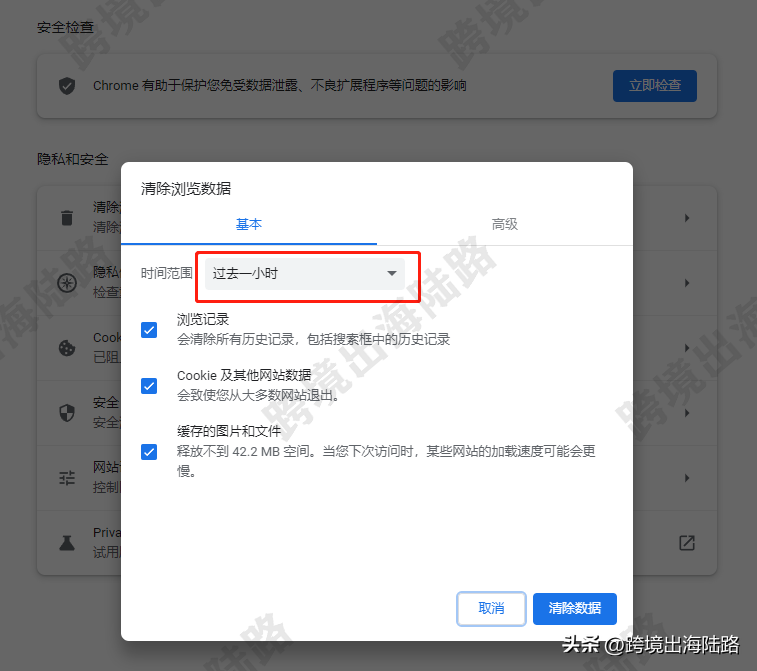Click the trash can clear data icon
This screenshot has width=757, height=671.
coord(67,218)
